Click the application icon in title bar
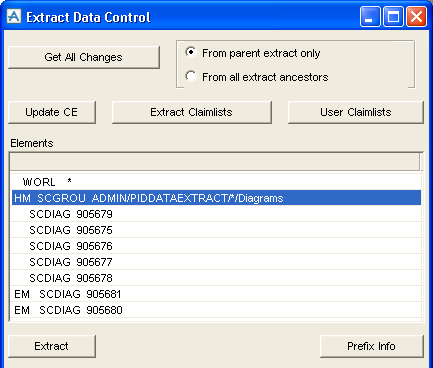433x368 pixels. [x=14, y=16]
